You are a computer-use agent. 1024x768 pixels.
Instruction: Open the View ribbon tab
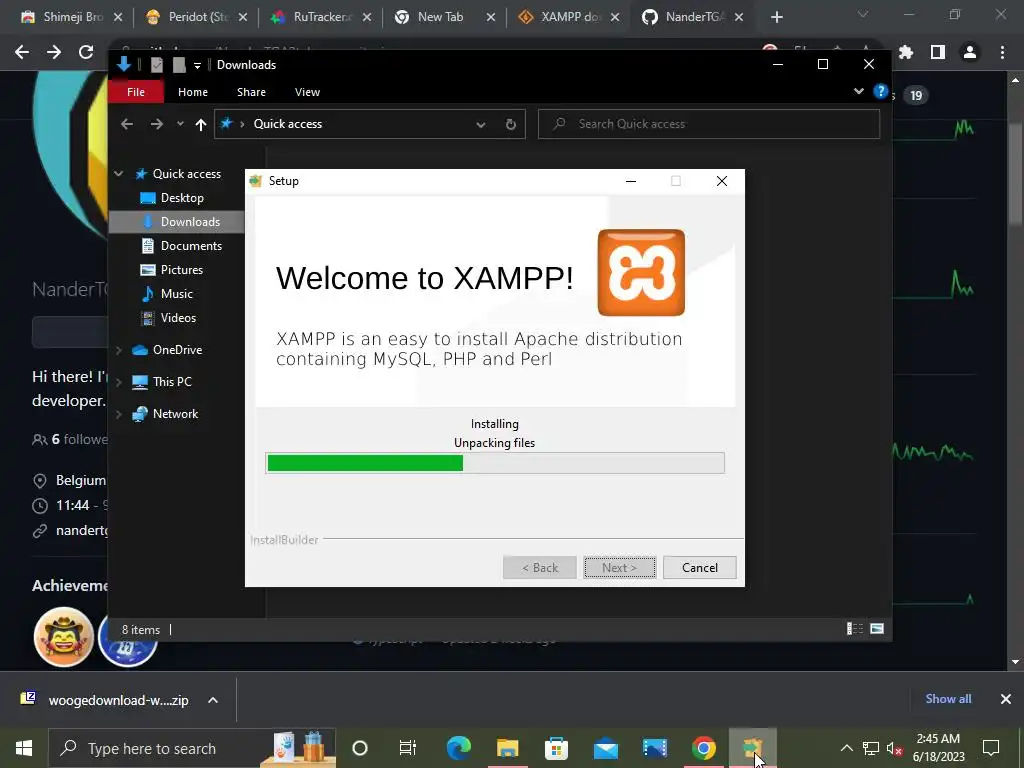click(x=307, y=92)
